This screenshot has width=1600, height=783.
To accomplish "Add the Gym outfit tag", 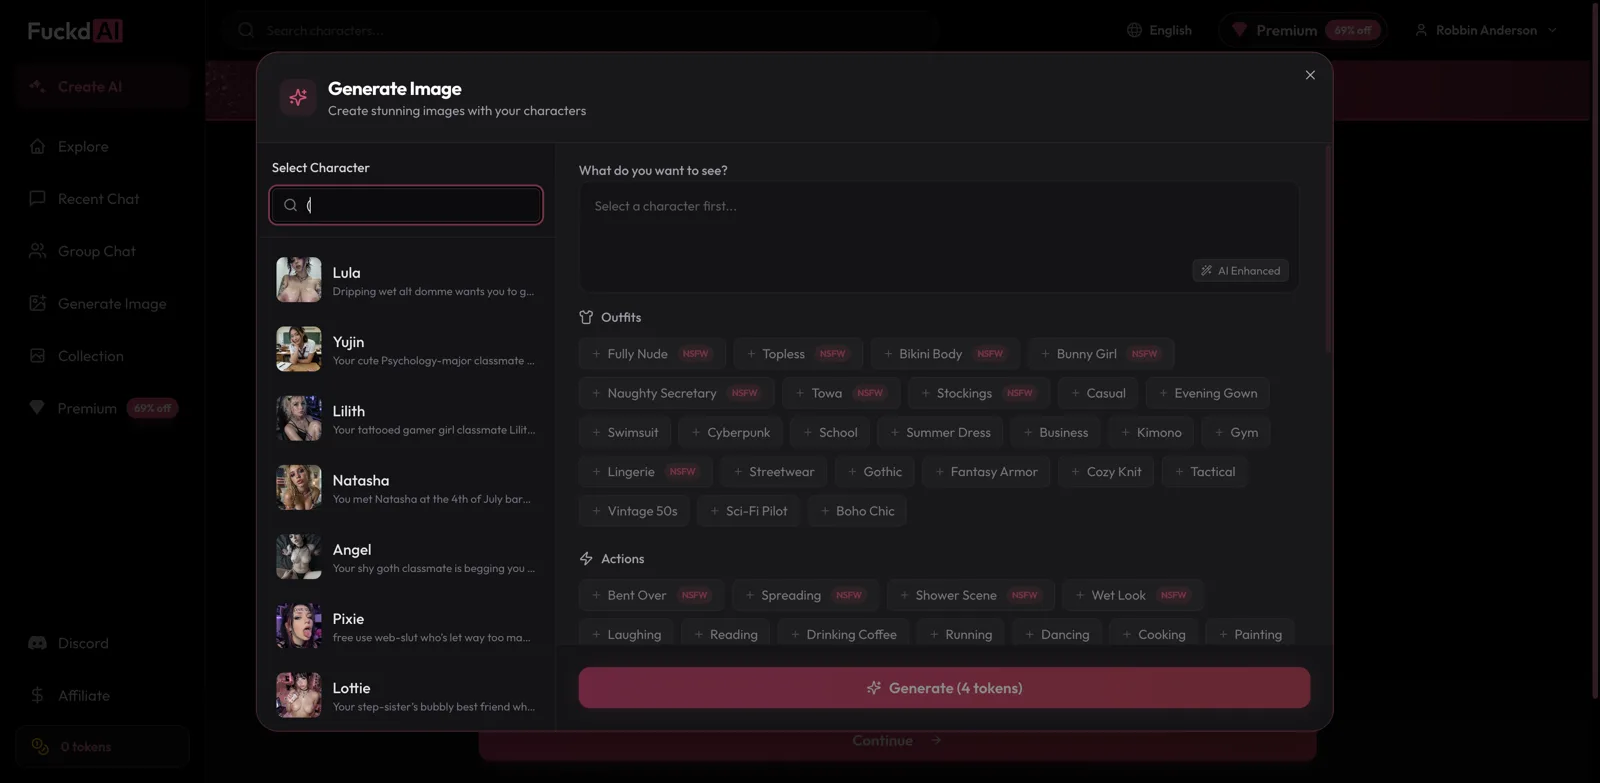I will 1236,432.
